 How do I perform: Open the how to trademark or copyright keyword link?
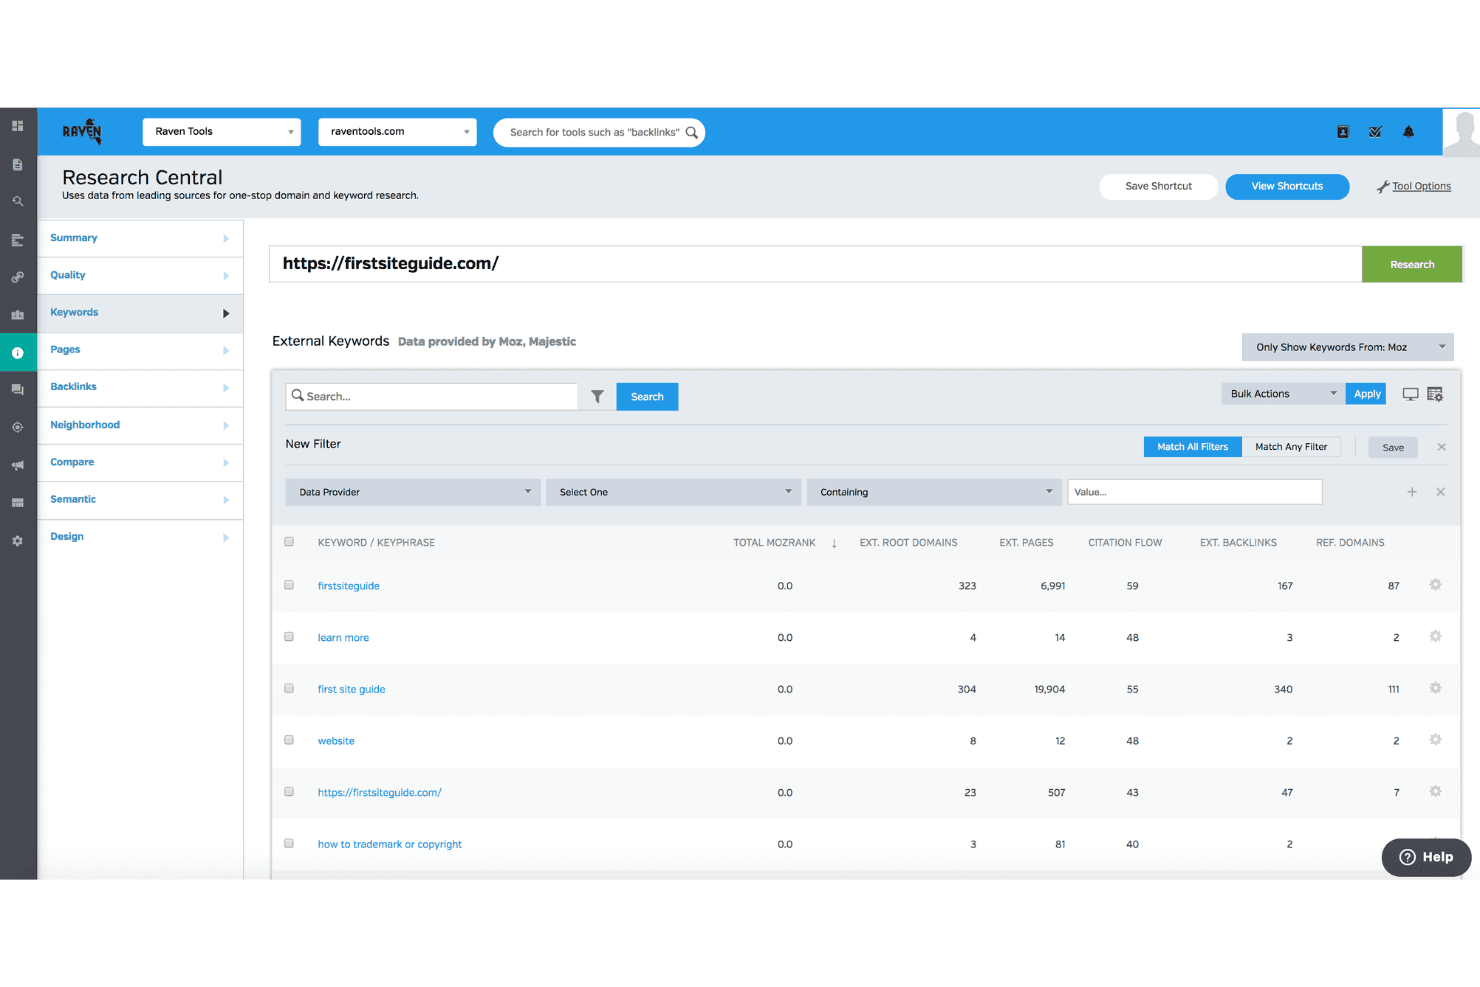[x=390, y=844]
